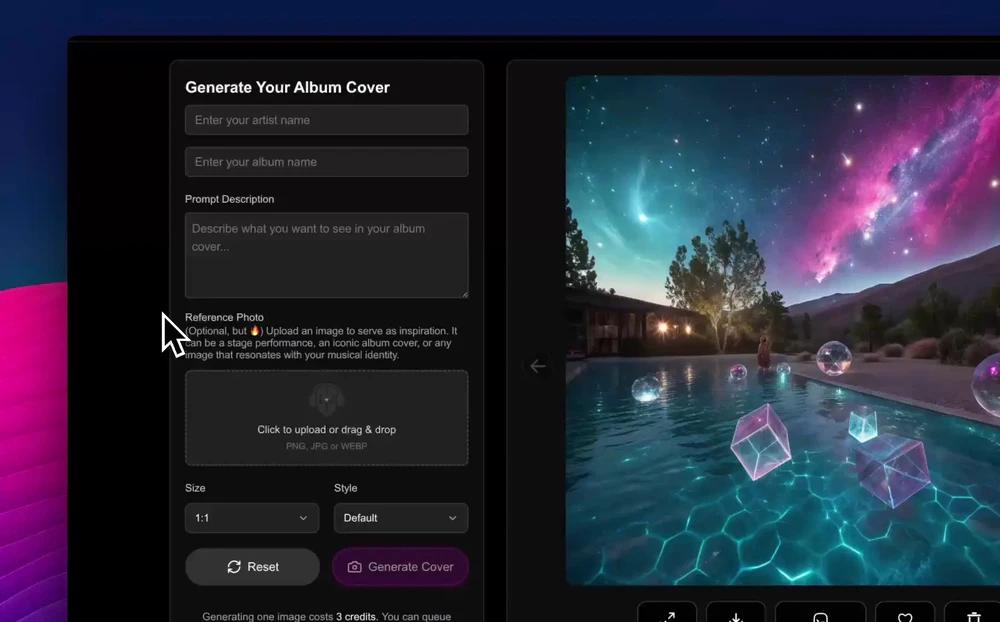Click the circular arrows icon beside Reset
1000x622 pixels.
click(x=234, y=567)
